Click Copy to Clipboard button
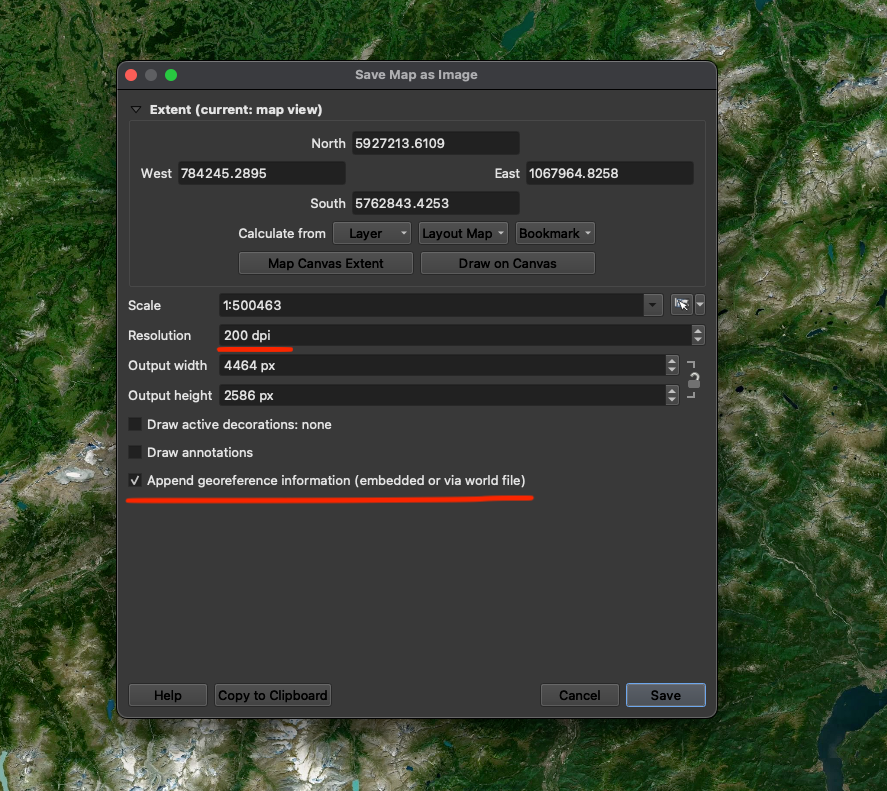The height and width of the screenshot is (791, 887). [273, 695]
